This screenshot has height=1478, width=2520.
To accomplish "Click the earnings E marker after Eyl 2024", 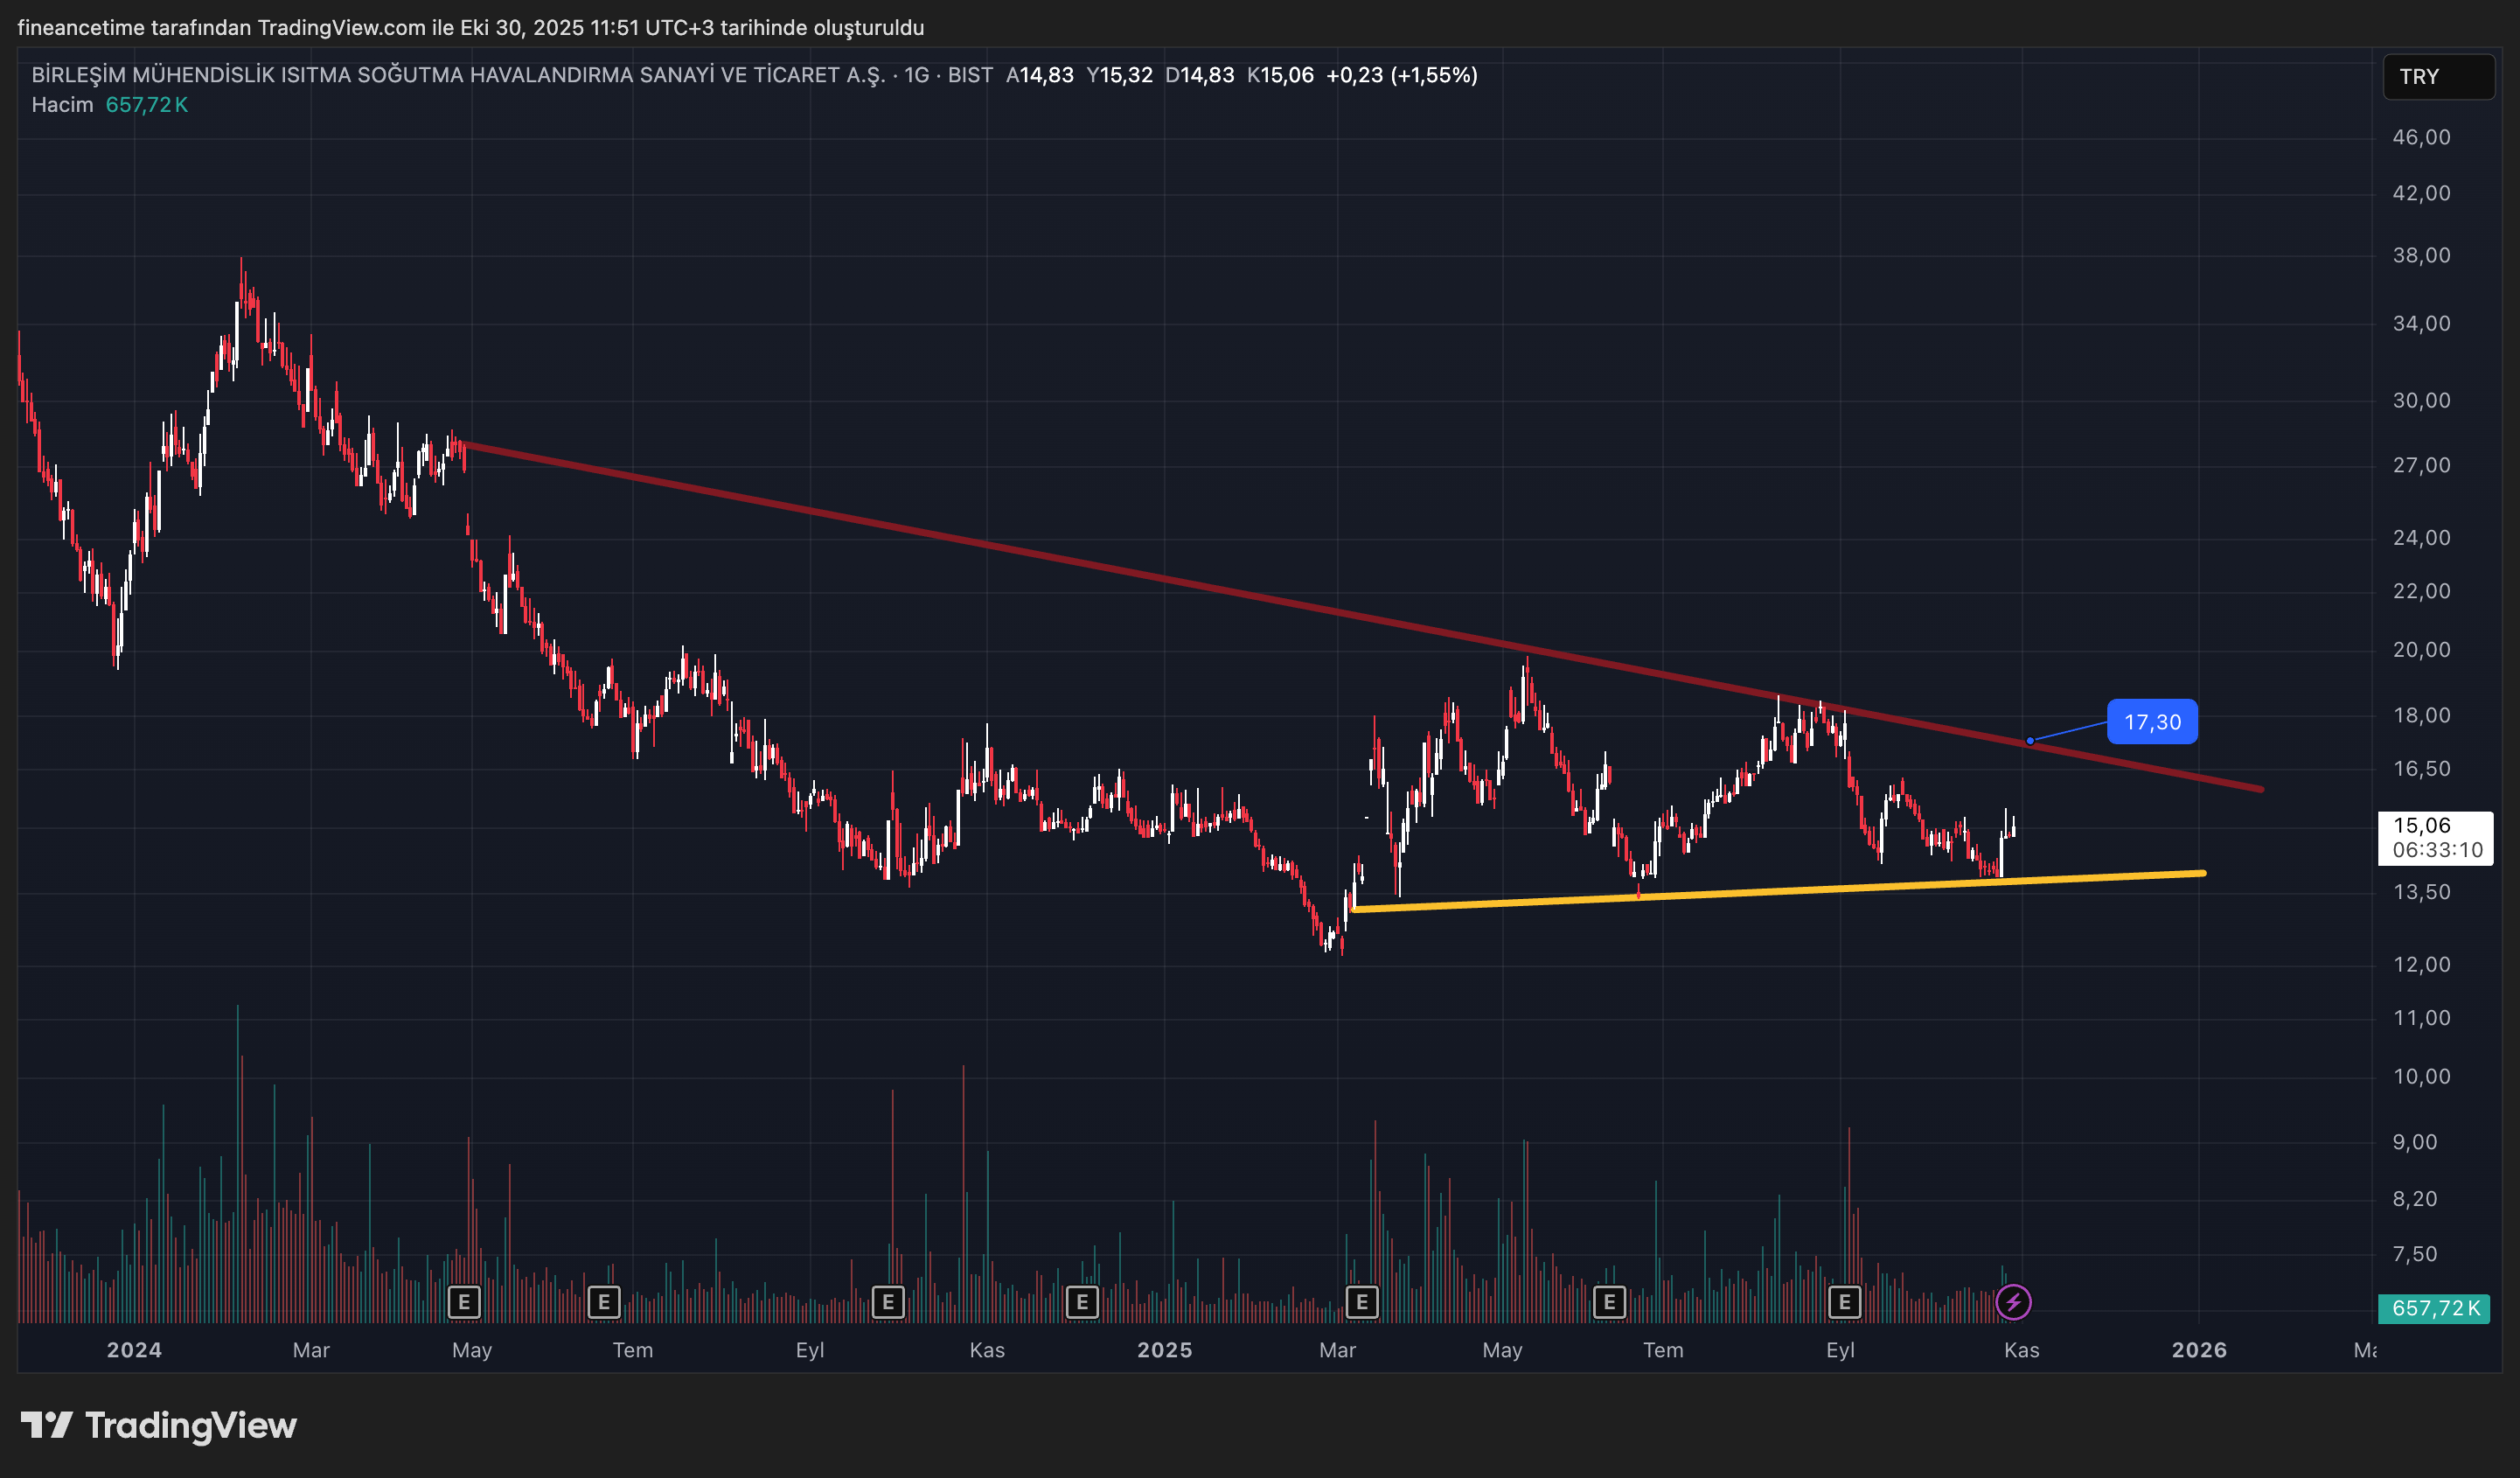I will pos(888,1302).
